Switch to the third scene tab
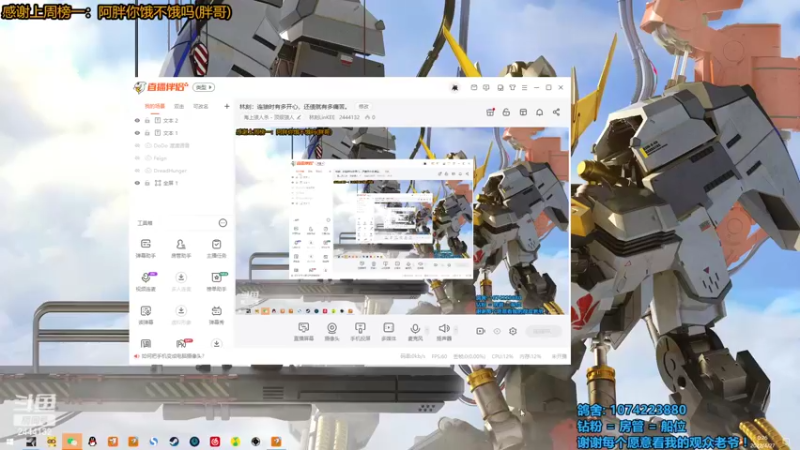The width and height of the screenshot is (800, 450). (x=201, y=106)
